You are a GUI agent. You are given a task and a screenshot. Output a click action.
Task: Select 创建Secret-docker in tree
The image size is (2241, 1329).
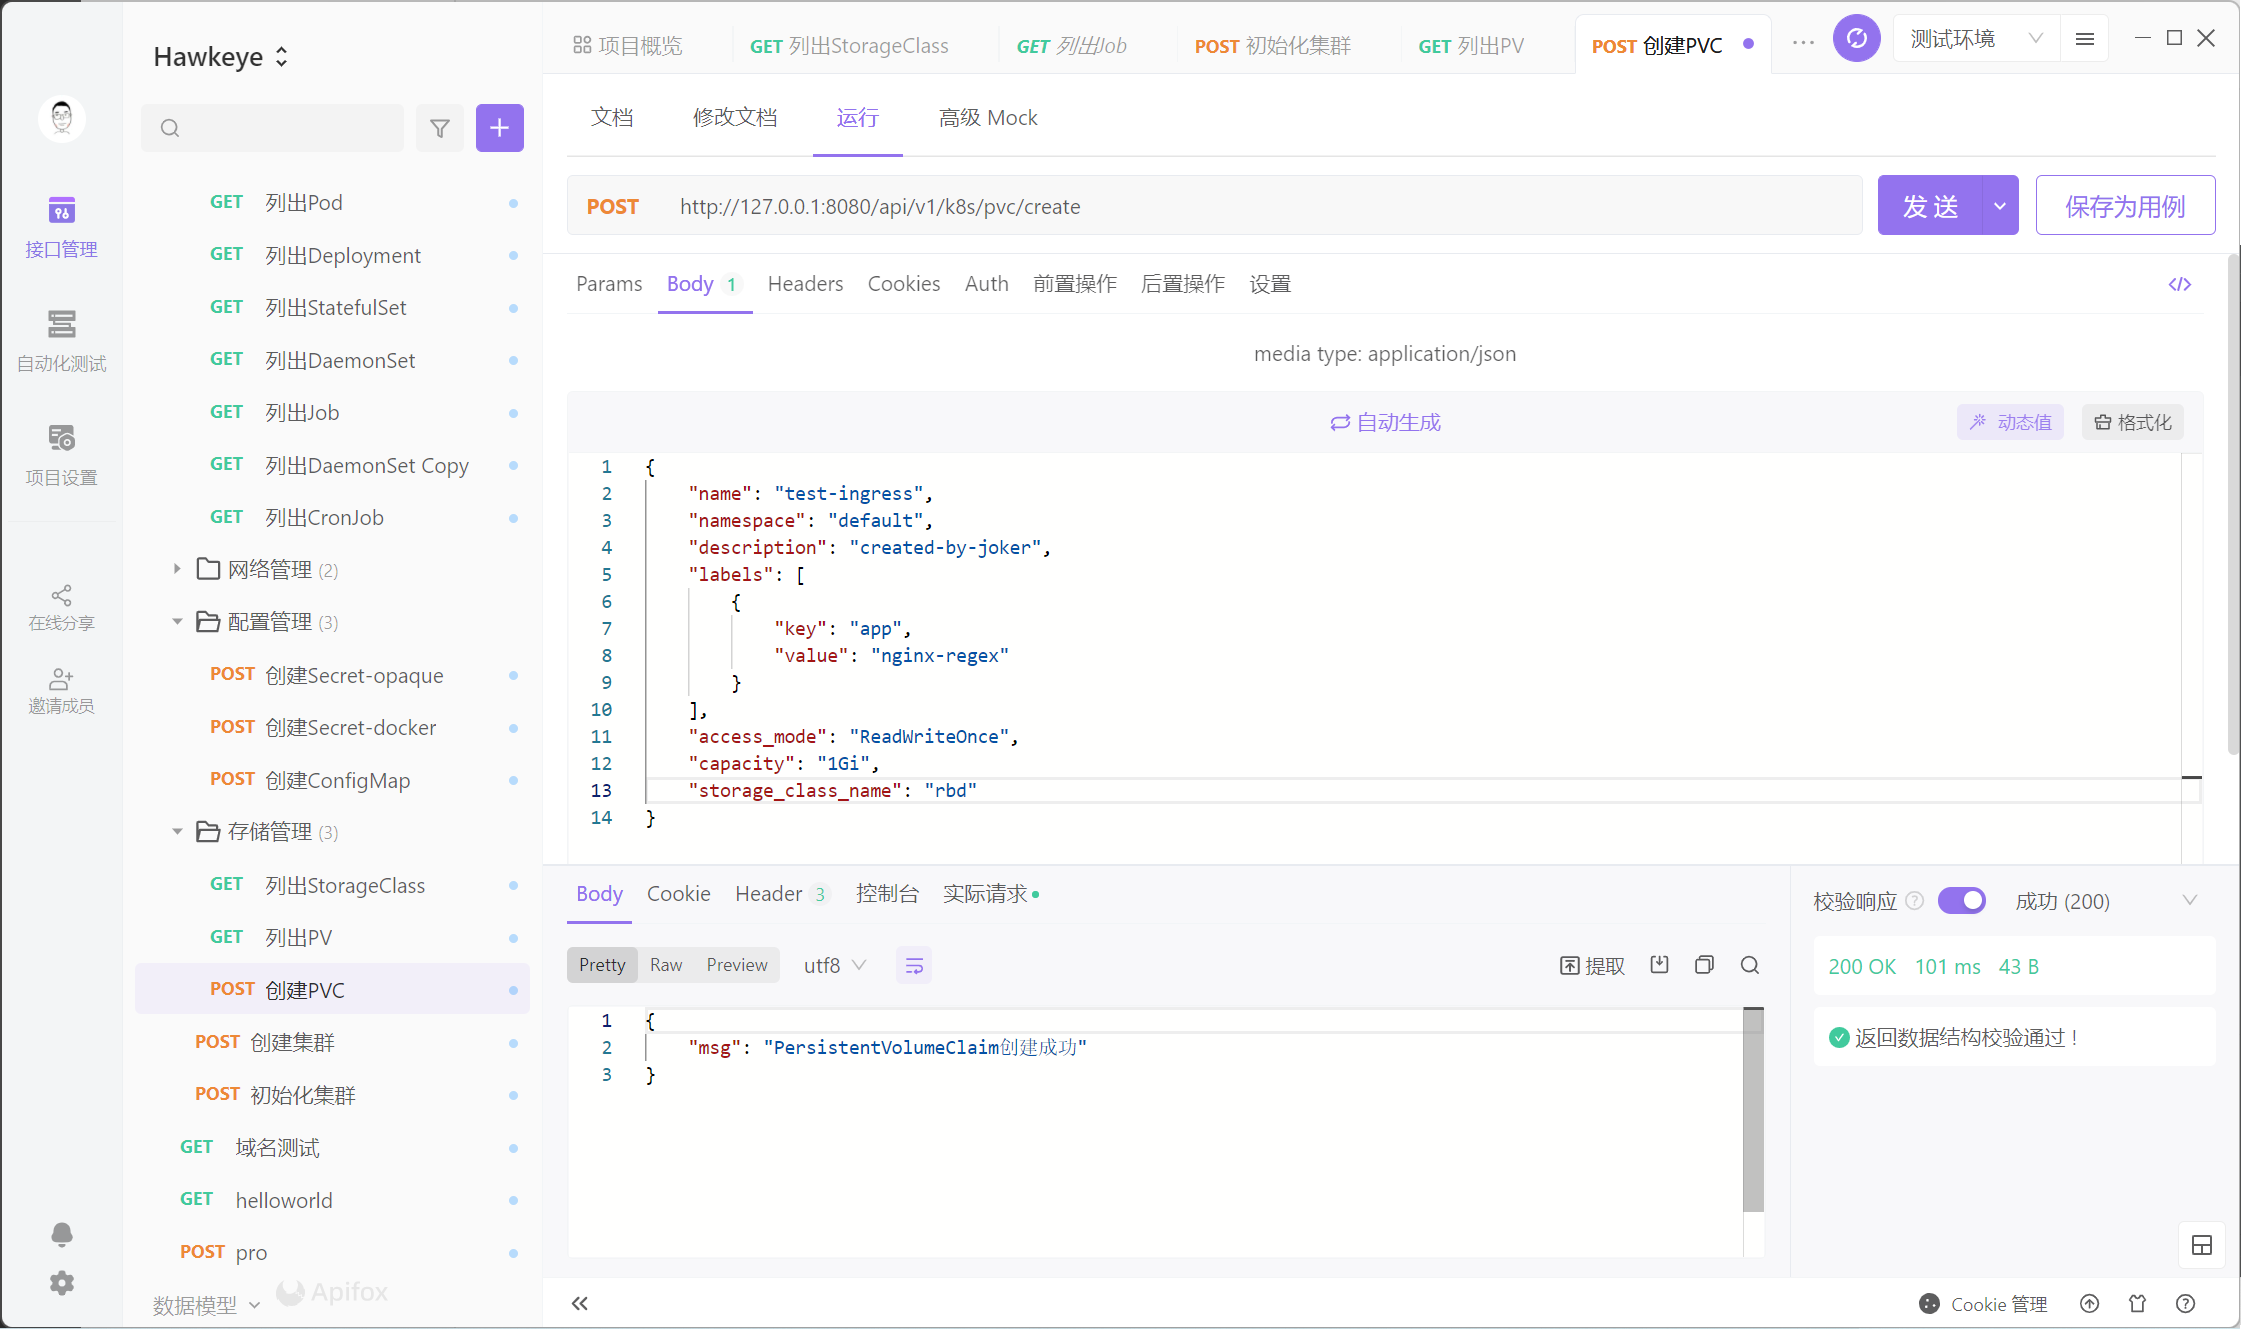click(x=332, y=728)
